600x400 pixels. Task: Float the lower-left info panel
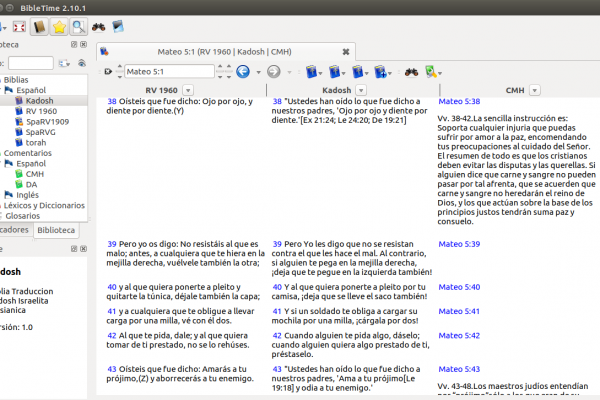pyautogui.click(x=74, y=249)
